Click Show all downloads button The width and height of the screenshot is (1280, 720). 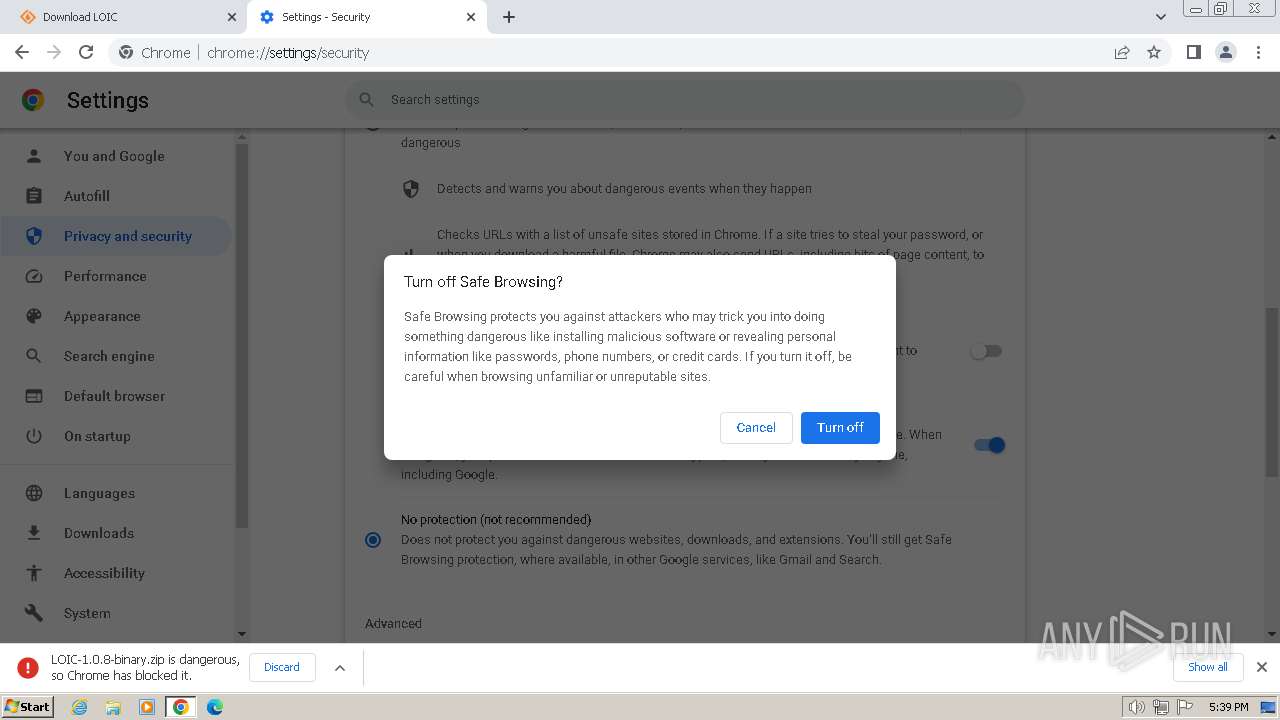click(1207, 667)
